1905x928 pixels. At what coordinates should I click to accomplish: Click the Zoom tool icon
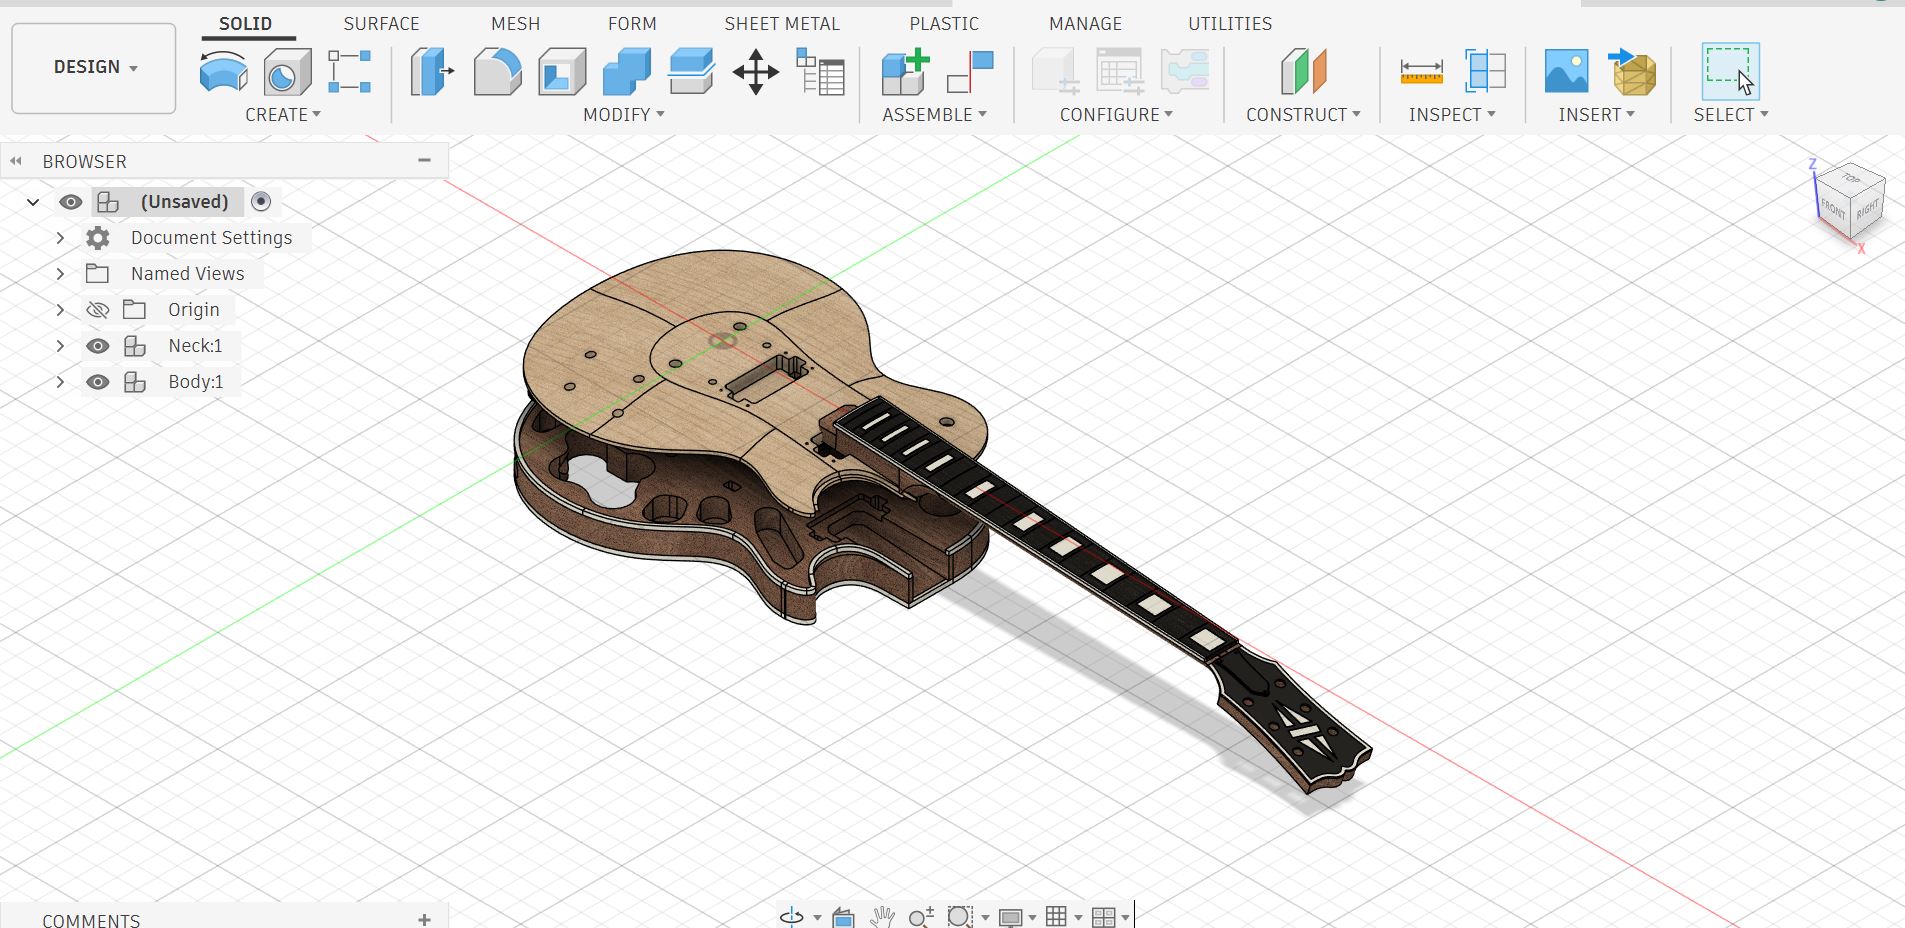(x=921, y=917)
